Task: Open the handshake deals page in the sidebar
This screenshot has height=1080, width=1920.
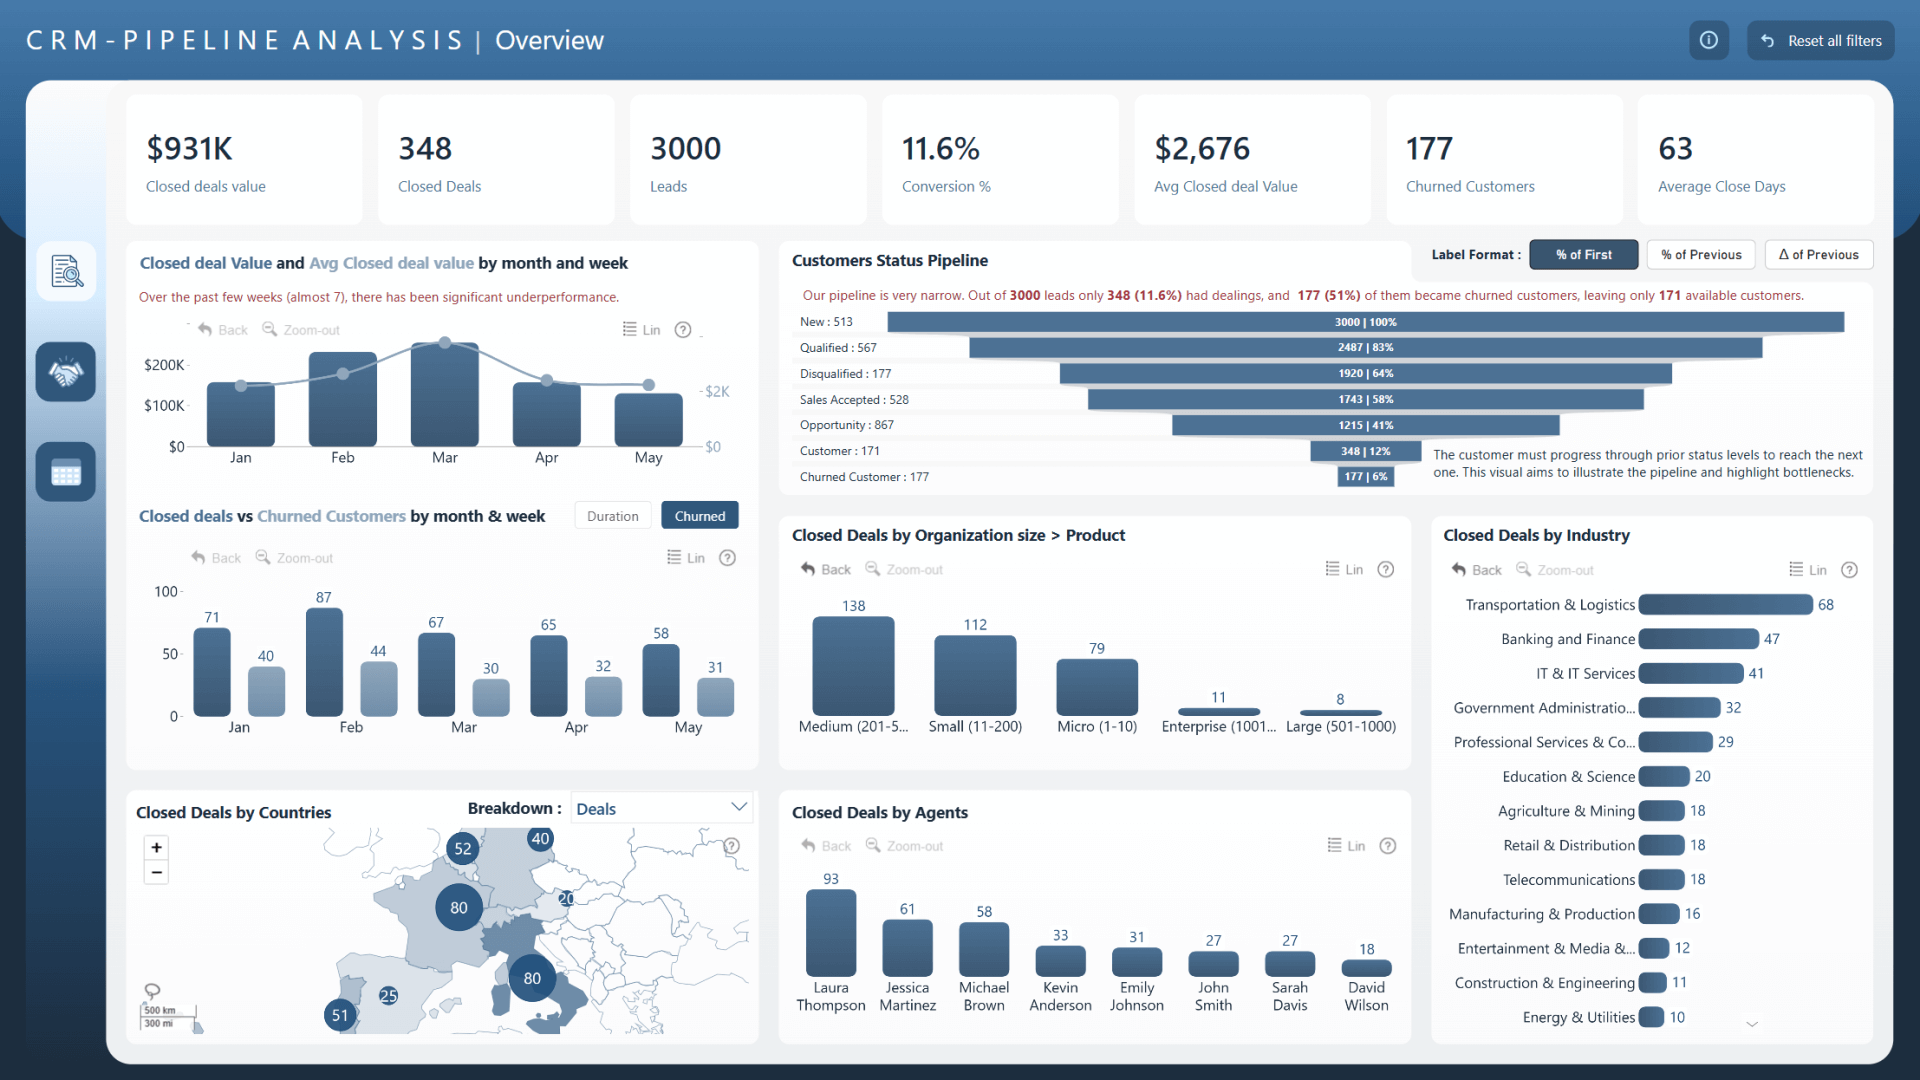Action: point(65,371)
